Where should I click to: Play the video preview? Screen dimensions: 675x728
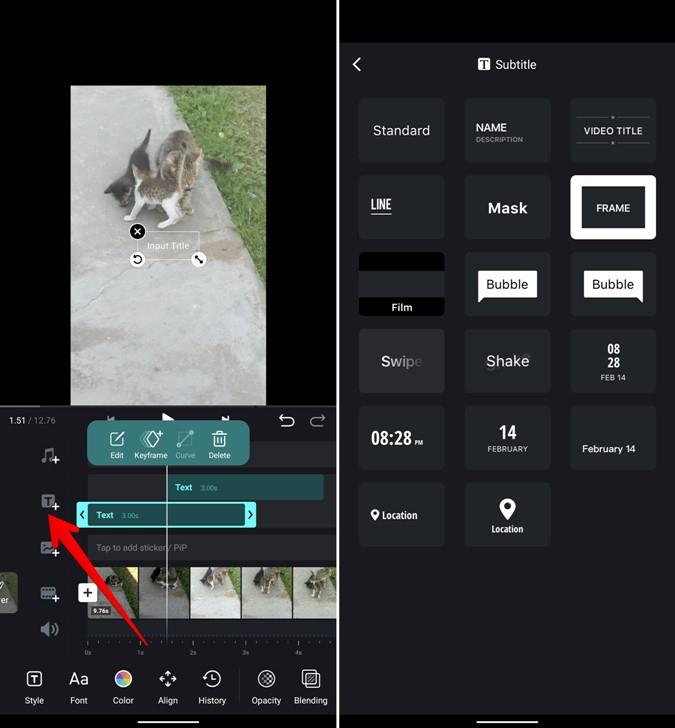(168, 417)
